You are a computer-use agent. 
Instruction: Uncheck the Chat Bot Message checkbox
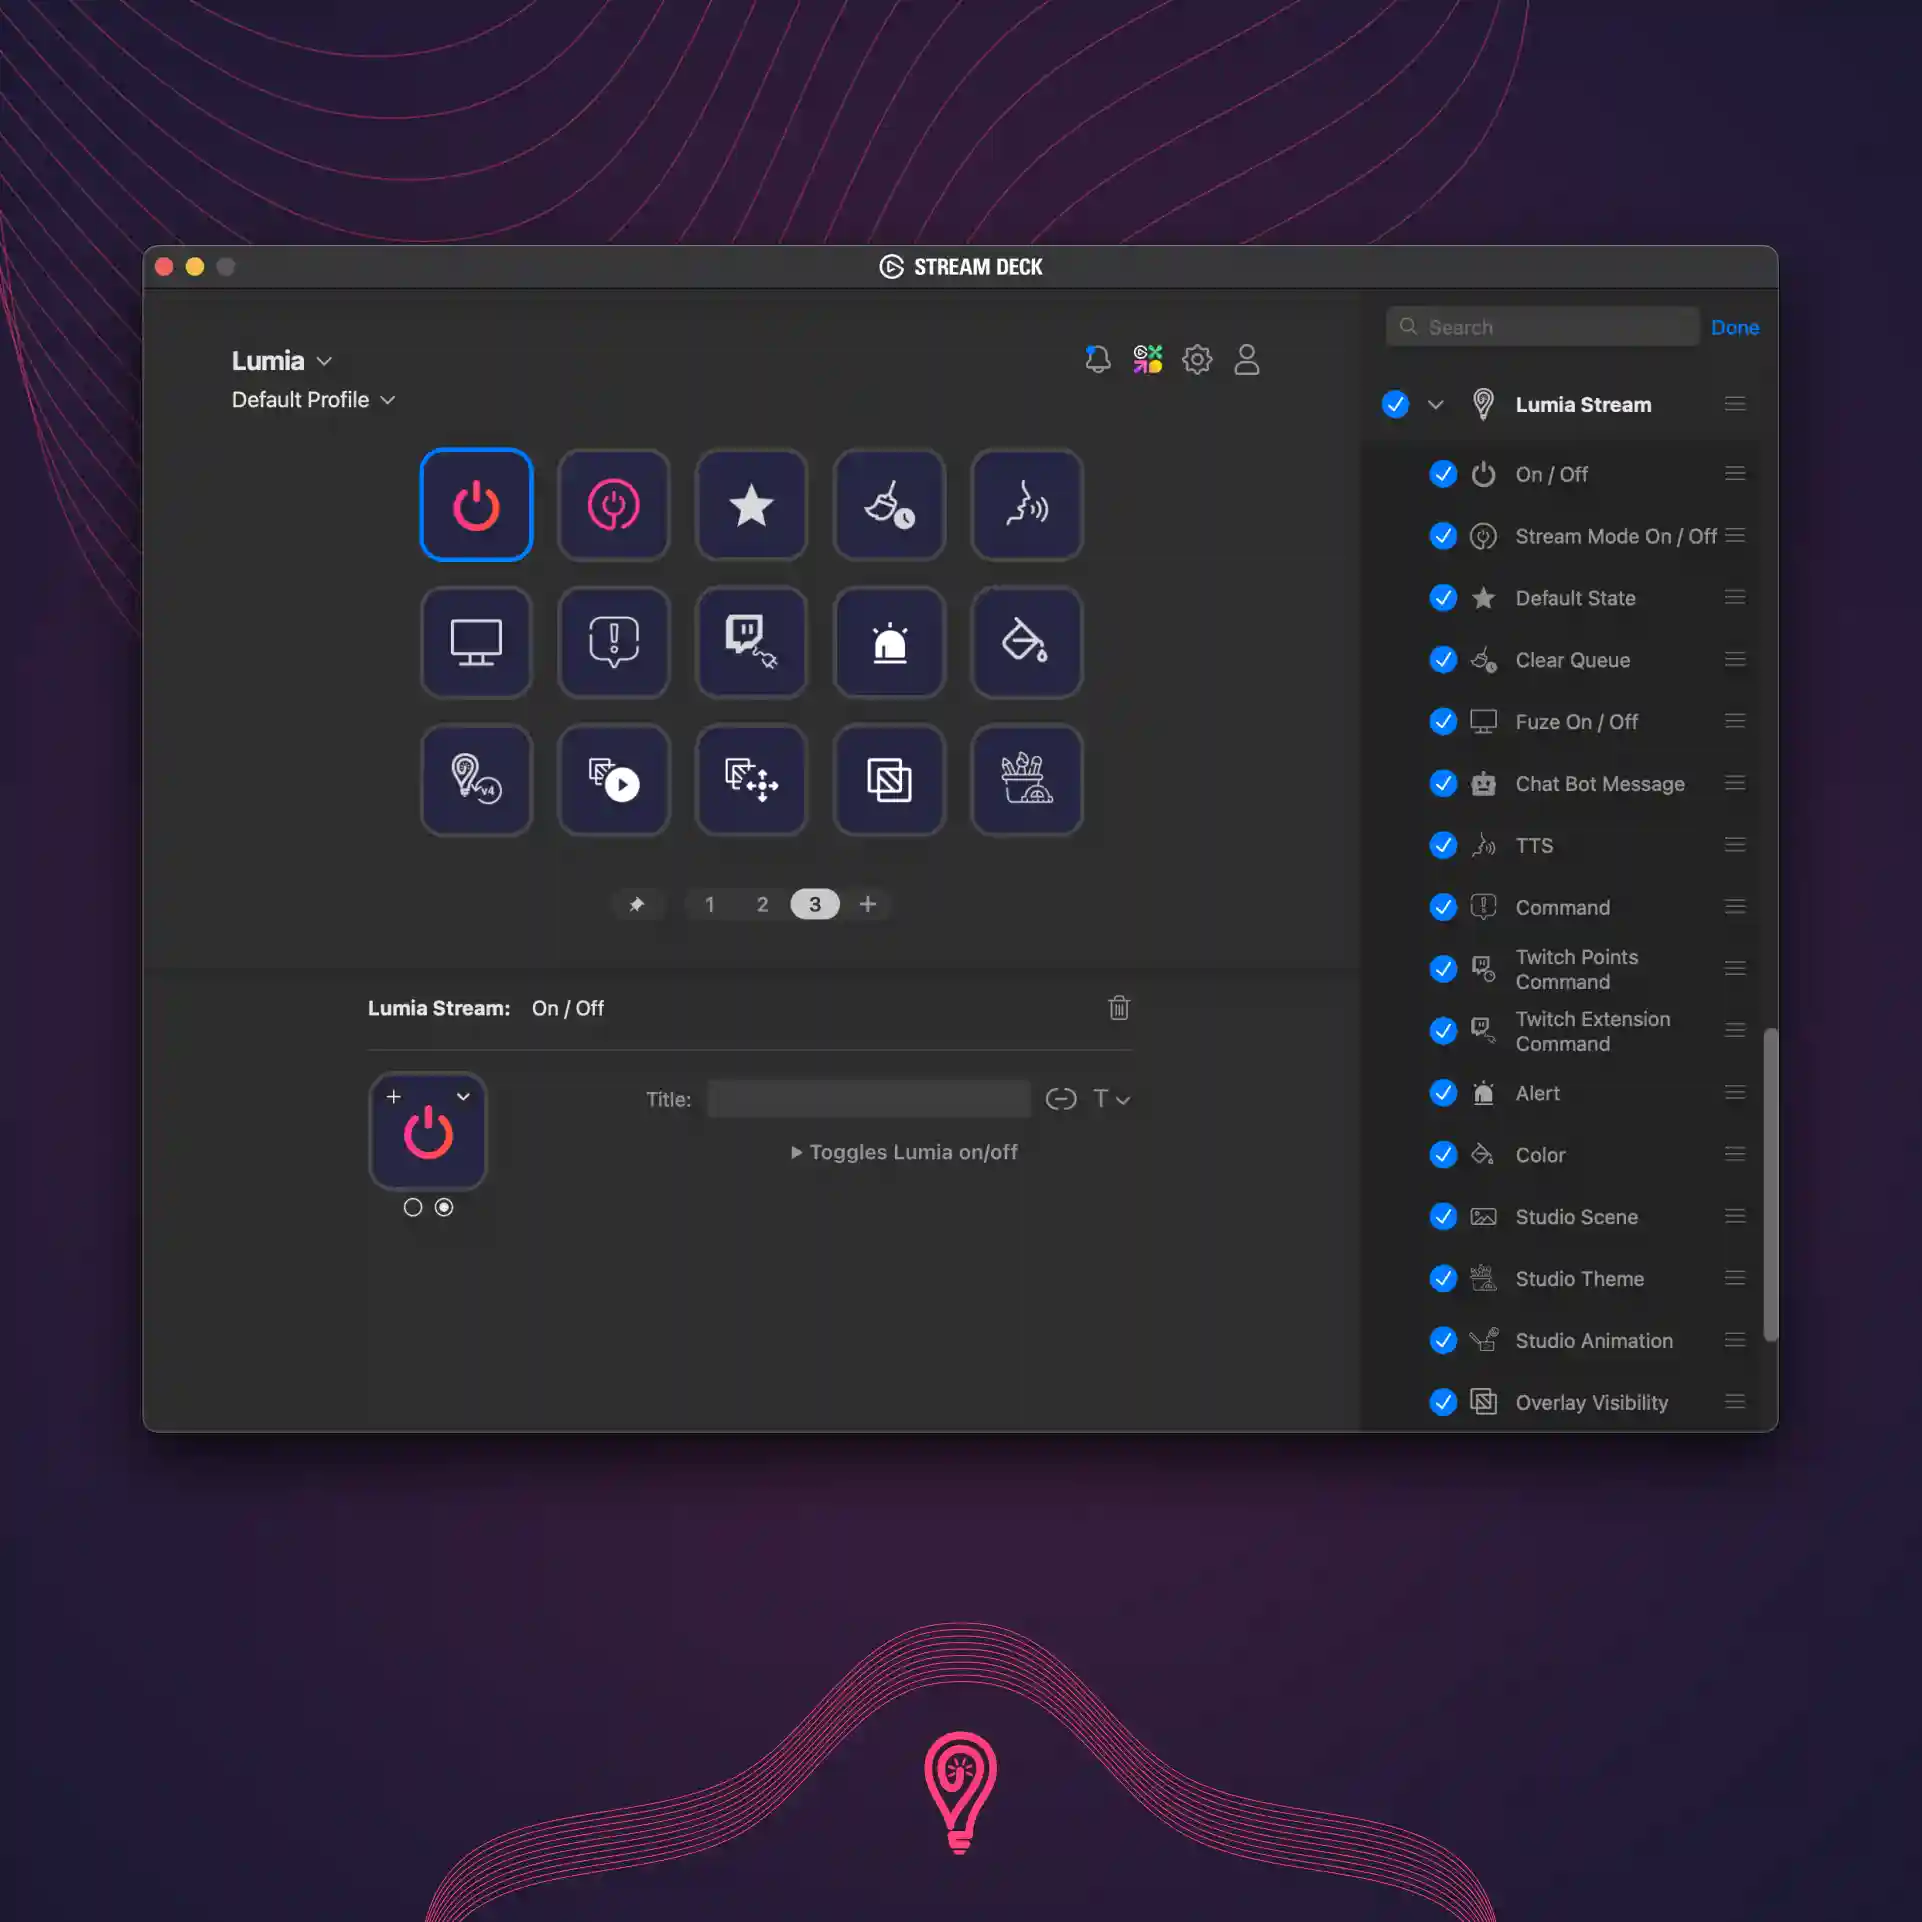(x=1443, y=784)
